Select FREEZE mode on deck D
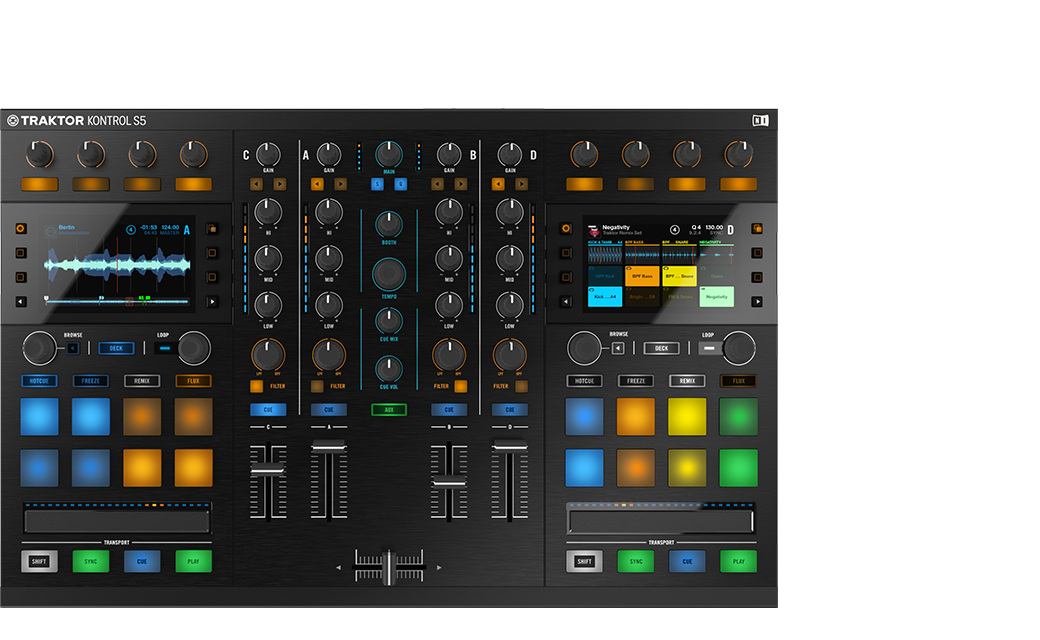This screenshot has width=1040, height=640. (x=636, y=381)
